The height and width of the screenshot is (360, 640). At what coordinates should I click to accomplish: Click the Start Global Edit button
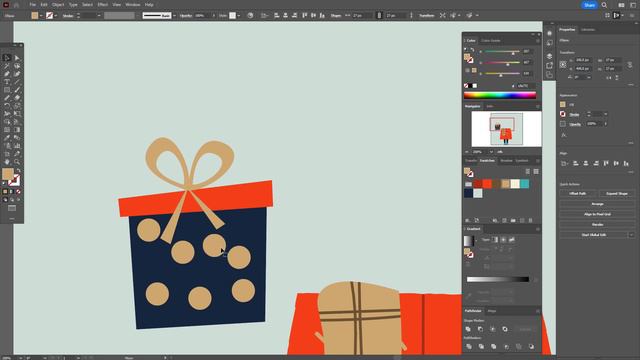pos(593,235)
